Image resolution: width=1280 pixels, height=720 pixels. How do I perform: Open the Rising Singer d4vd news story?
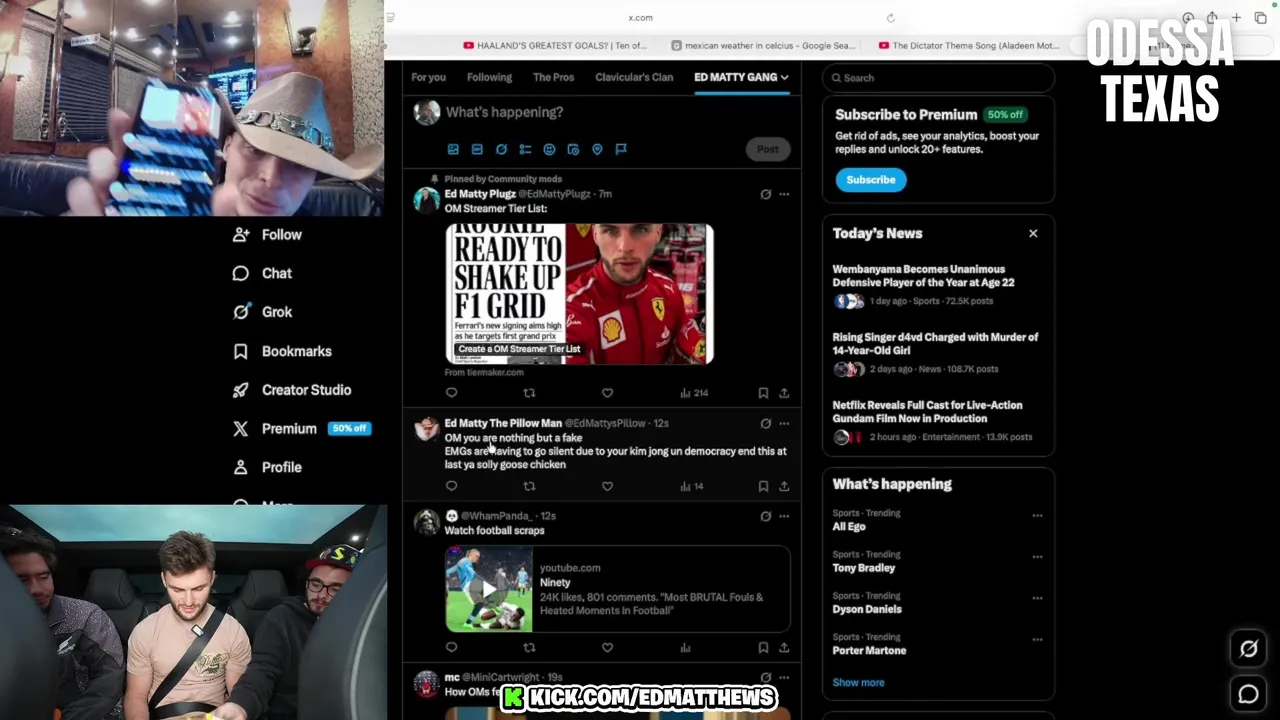(936, 353)
